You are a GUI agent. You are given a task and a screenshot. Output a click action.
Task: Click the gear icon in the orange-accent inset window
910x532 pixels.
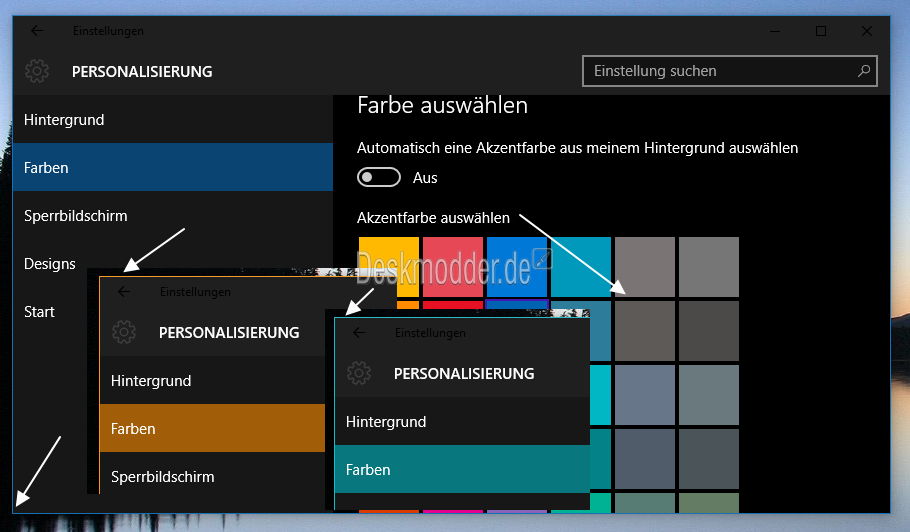pos(124,332)
